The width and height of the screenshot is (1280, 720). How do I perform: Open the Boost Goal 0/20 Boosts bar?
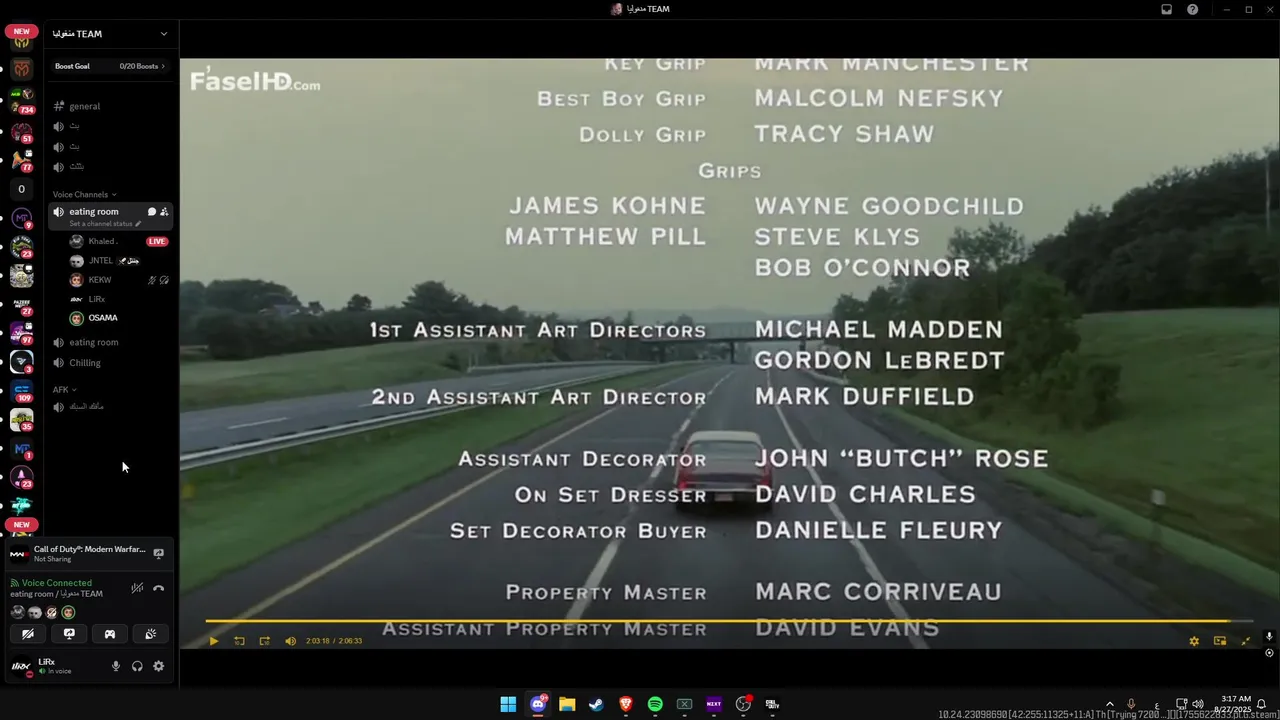click(110, 66)
